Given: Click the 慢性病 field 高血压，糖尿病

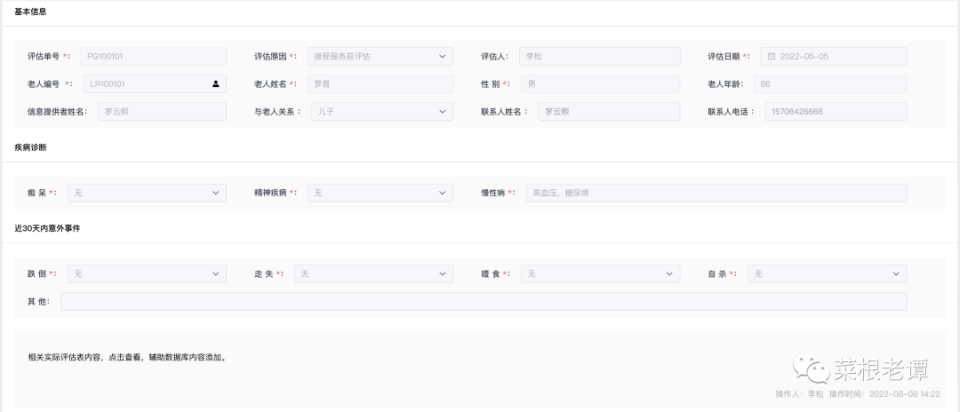Looking at the screenshot, I should pos(716,193).
